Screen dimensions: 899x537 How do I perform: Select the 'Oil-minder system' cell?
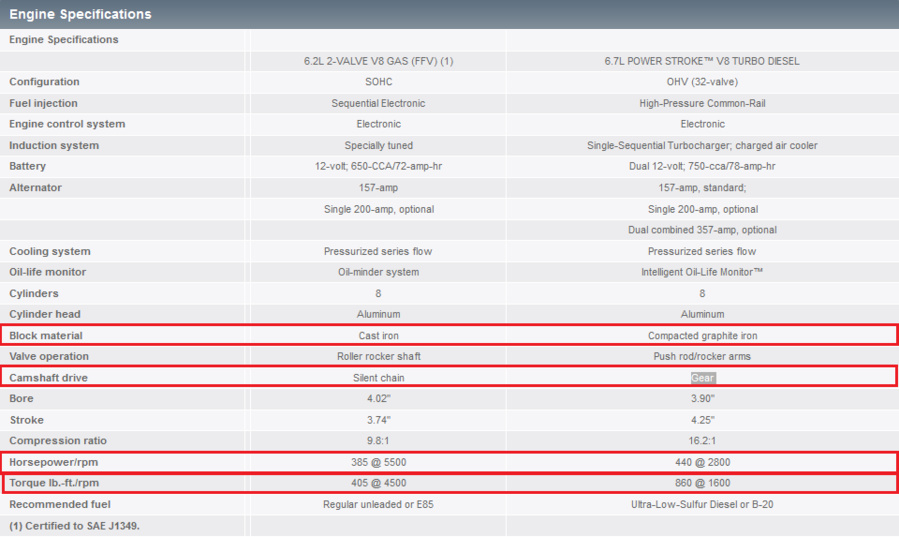(x=378, y=272)
